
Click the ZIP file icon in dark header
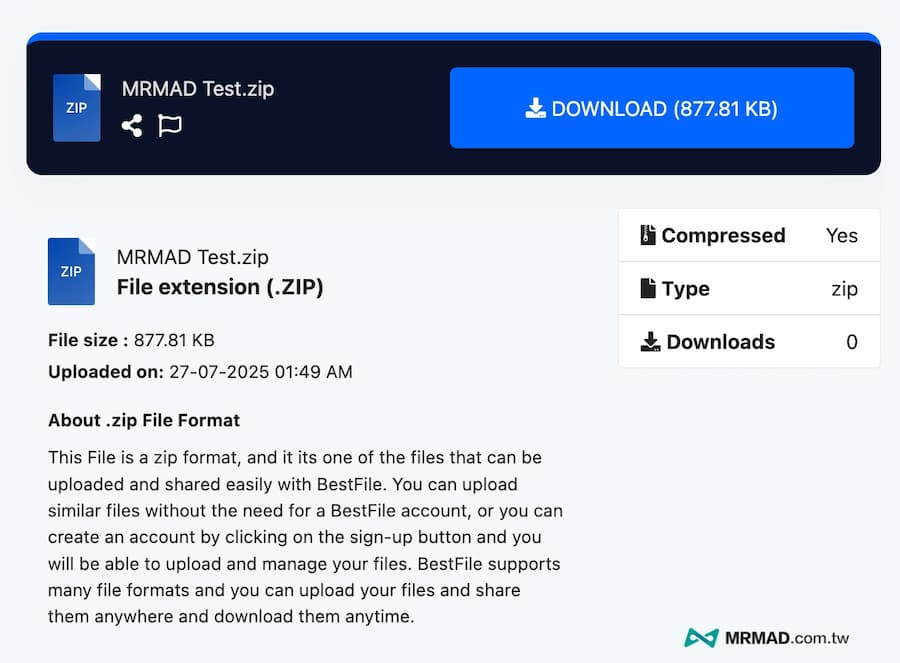point(77,107)
